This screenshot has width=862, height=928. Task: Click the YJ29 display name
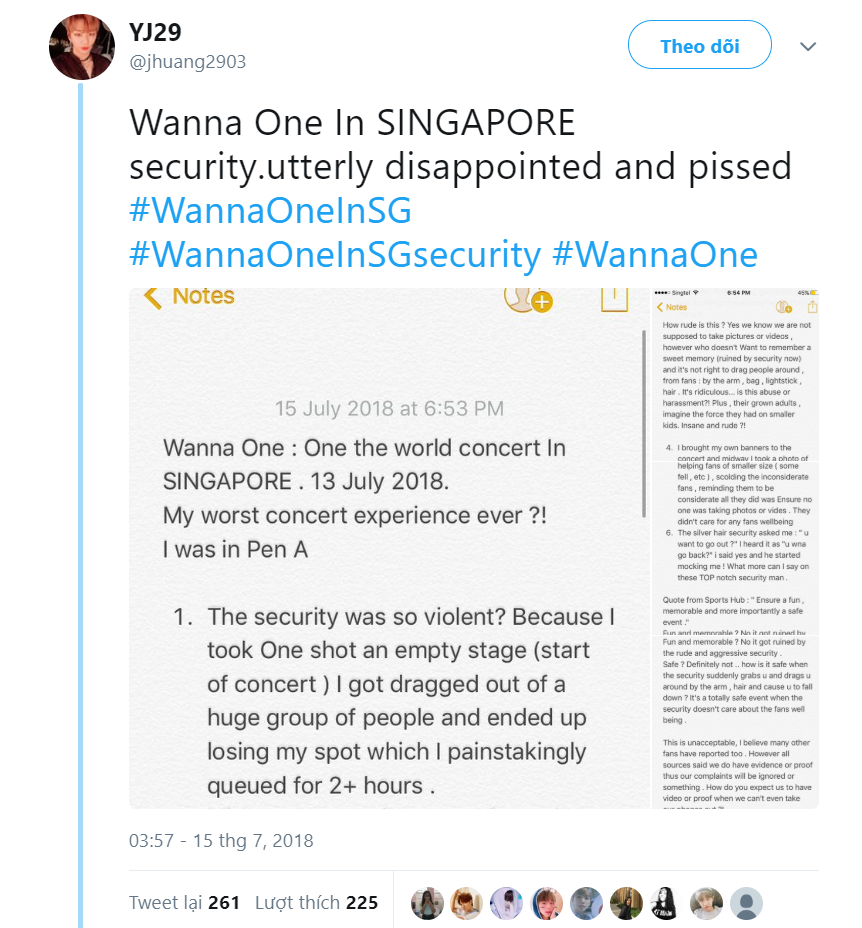156,32
